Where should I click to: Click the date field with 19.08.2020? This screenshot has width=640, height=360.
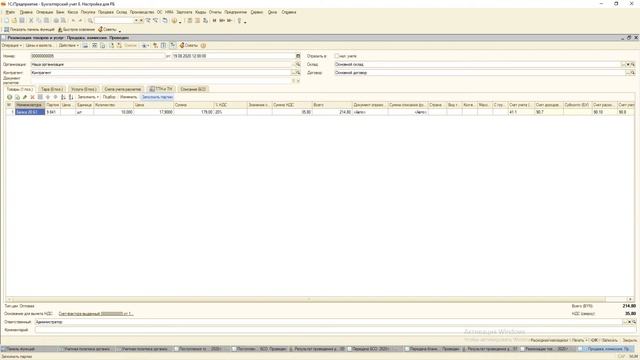click(x=233, y=56)
